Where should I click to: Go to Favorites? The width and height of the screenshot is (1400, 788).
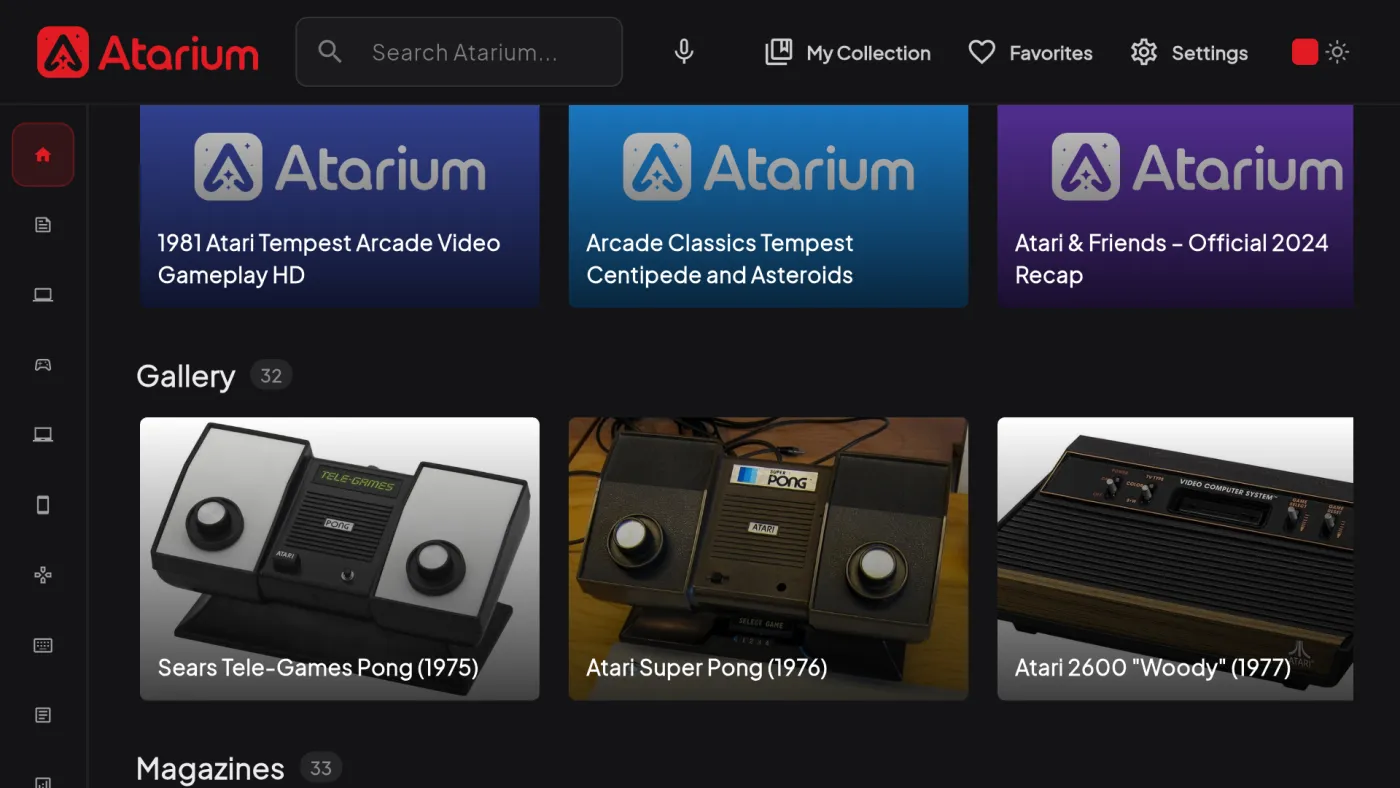point(1031,52)
